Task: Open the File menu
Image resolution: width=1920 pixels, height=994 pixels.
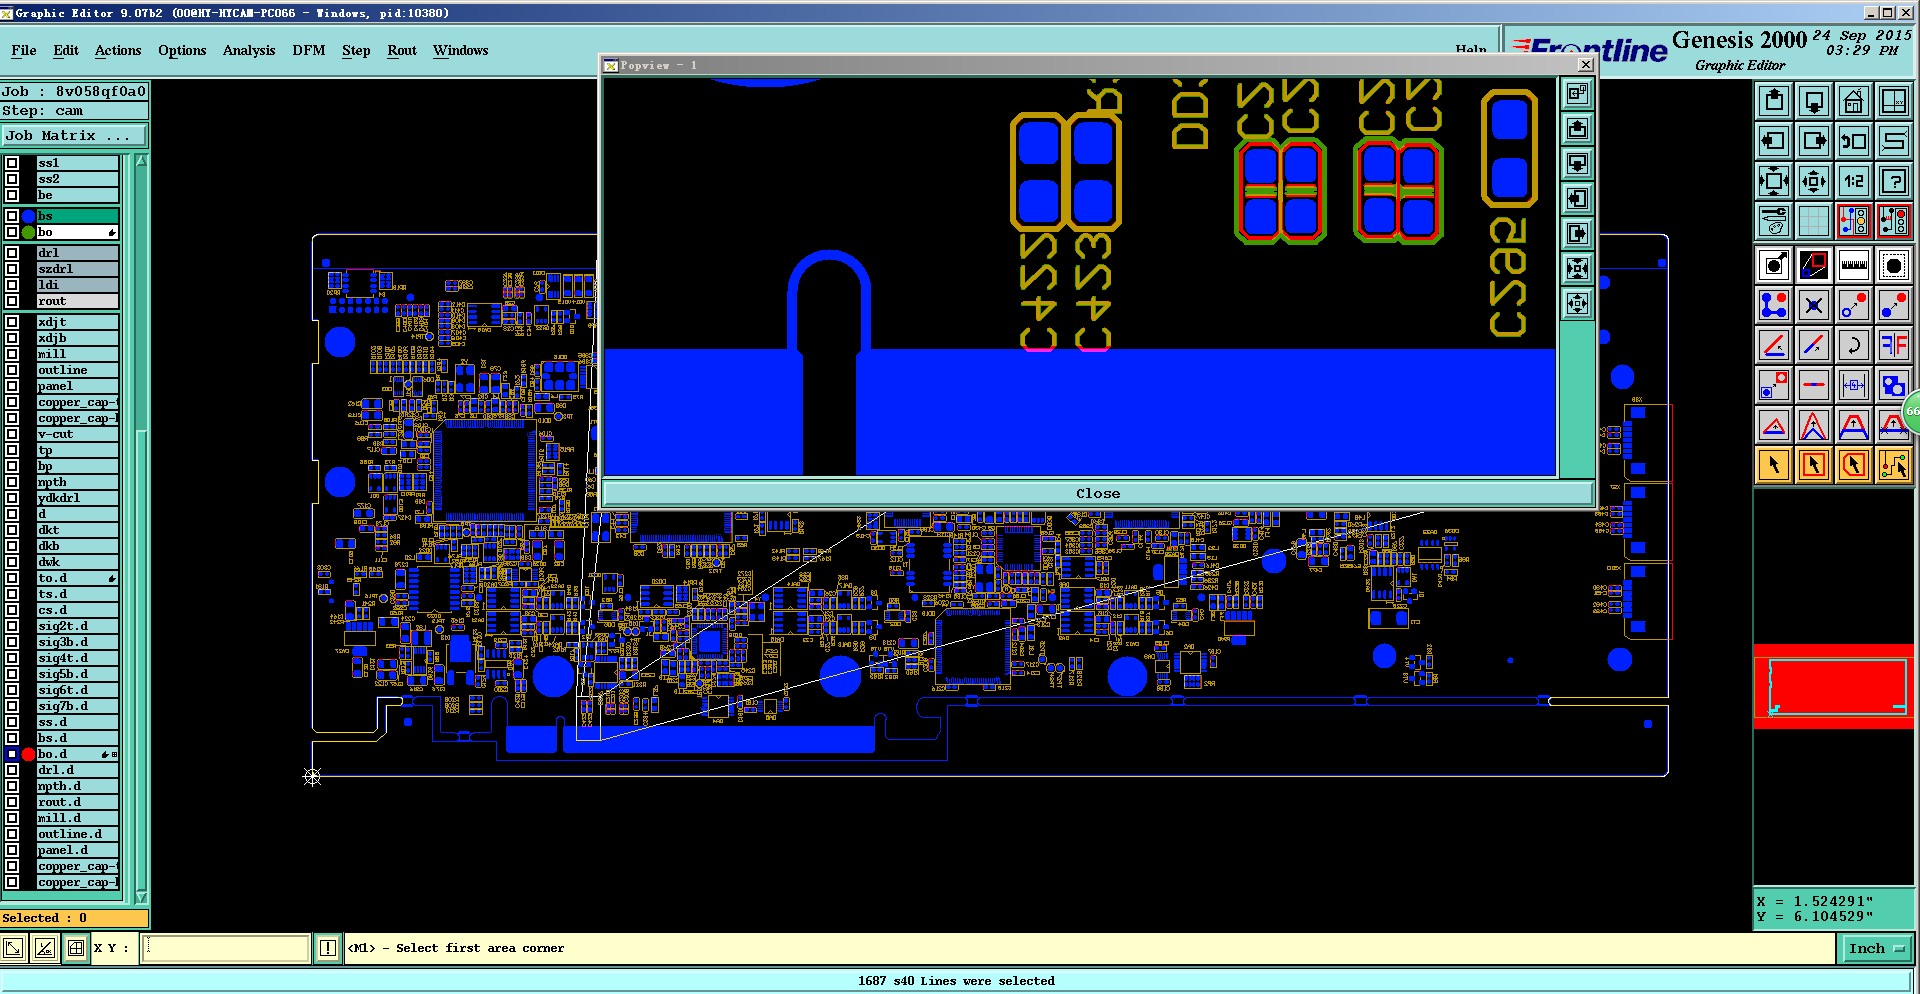Action: click(24, 50)
